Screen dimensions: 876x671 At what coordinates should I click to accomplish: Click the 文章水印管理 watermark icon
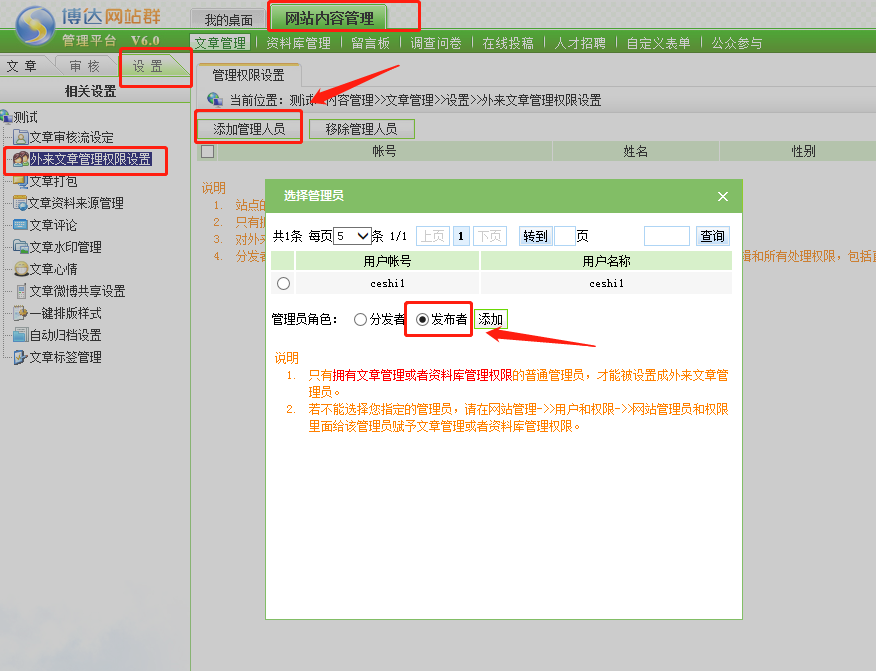[21, 248]
